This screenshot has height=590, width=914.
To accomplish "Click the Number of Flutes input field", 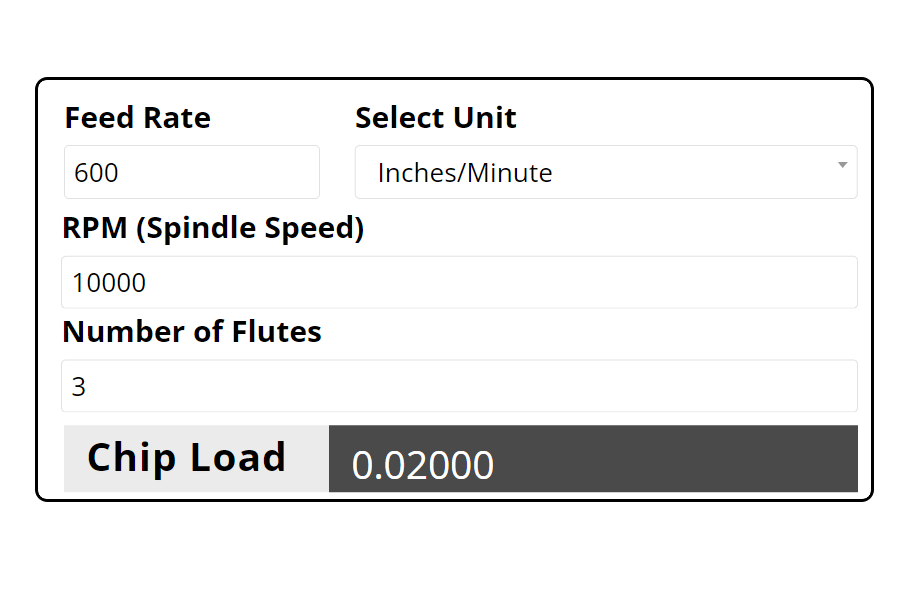I will click(x=459, y=386).
